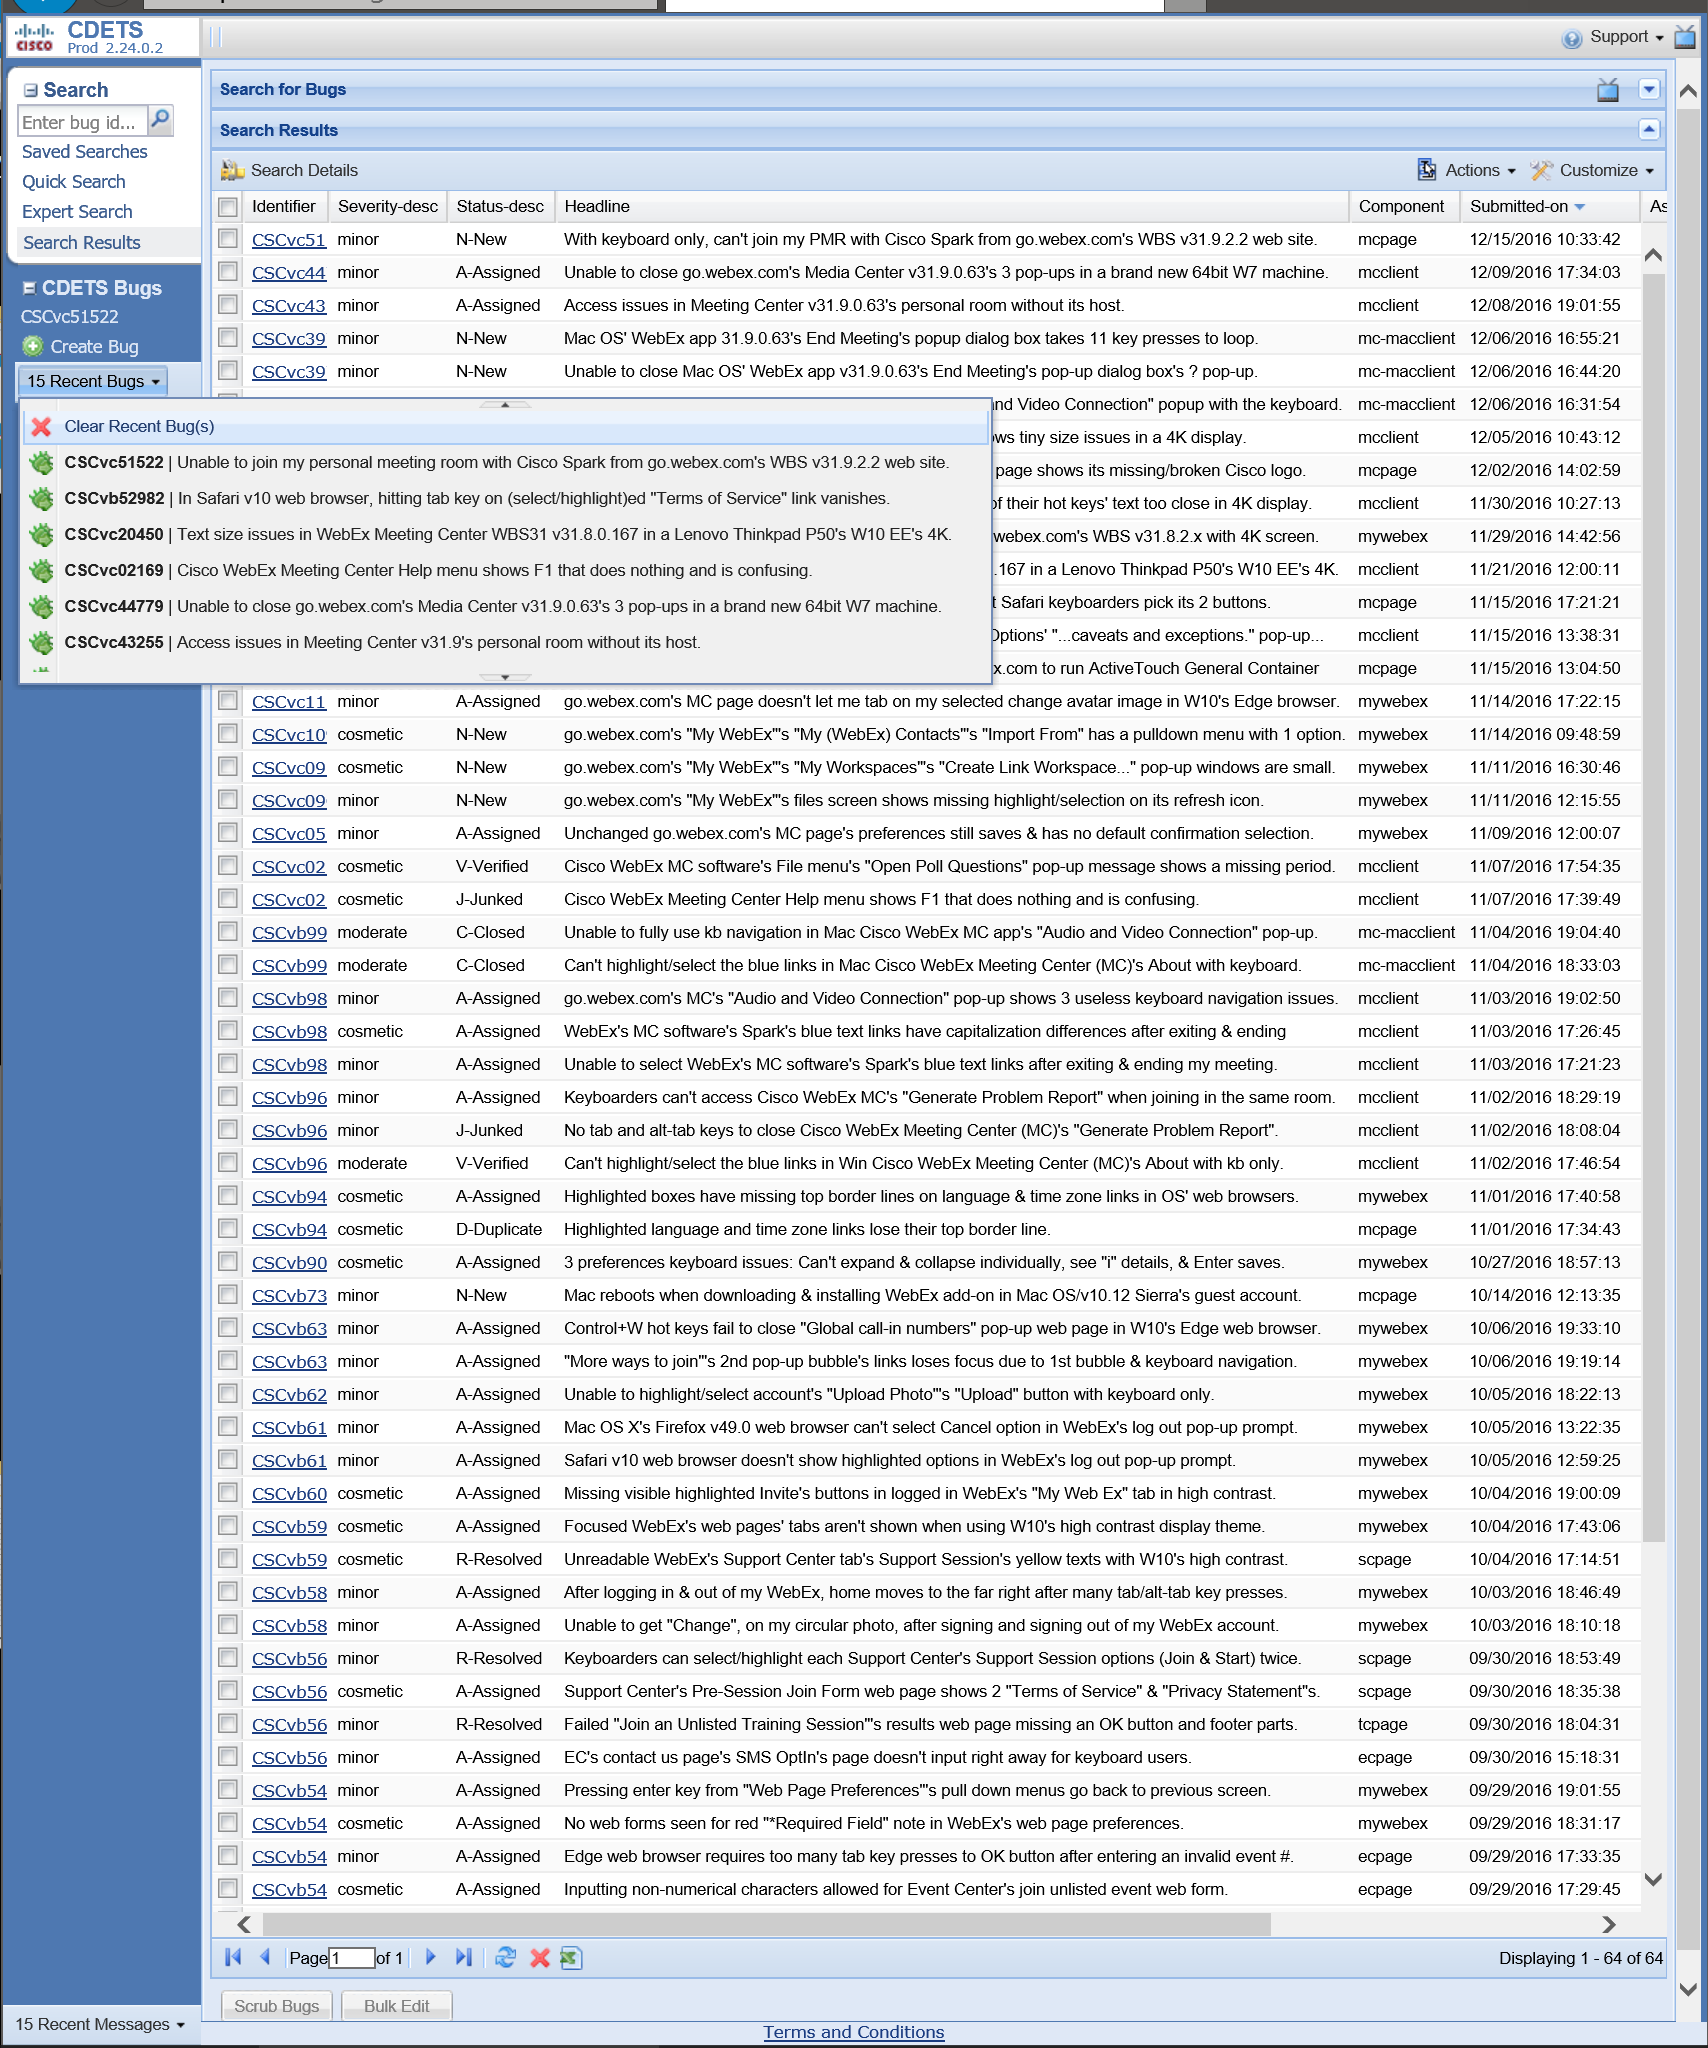This screenshot has height=2048, width=1708.
Task: Click the Search Details icon
Action: pos(233,171)
